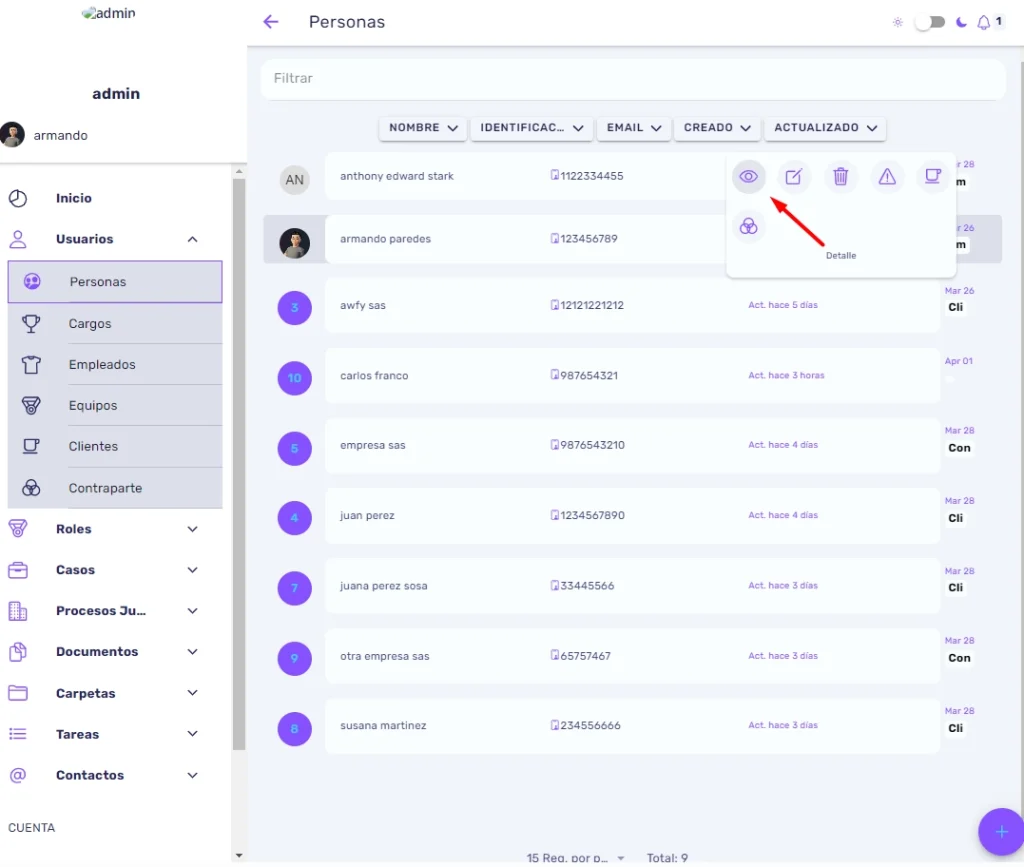Click the warning triangle action icon
The width and height of the screenshot is (1024, 867).
(x=887, y=176)
